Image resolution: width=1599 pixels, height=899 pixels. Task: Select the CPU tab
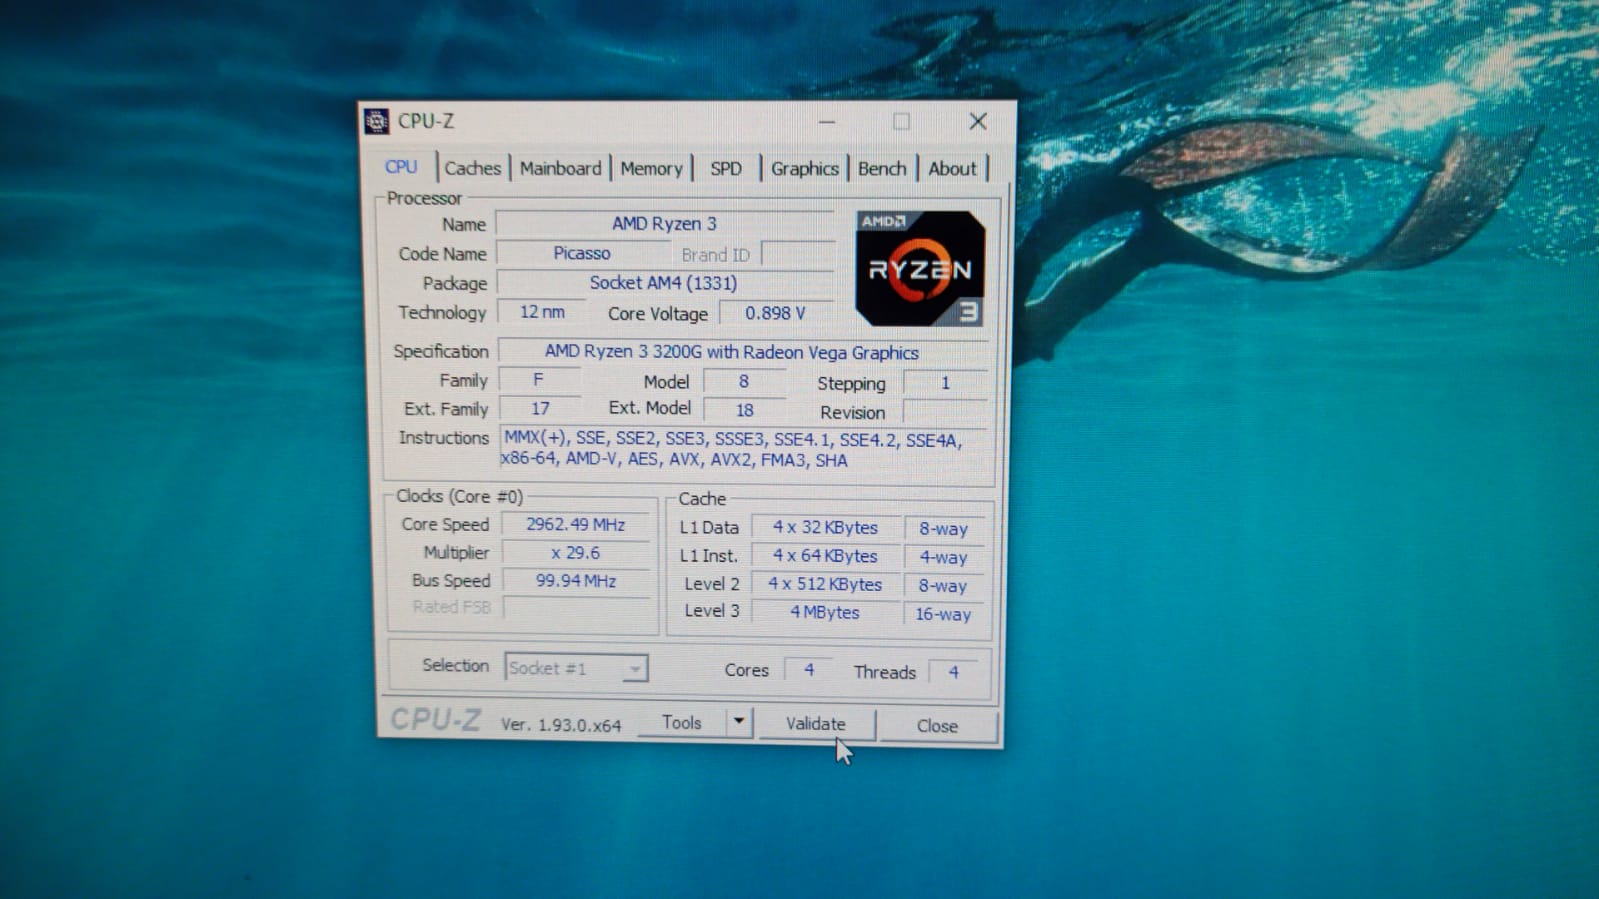[x=401, y=167]
